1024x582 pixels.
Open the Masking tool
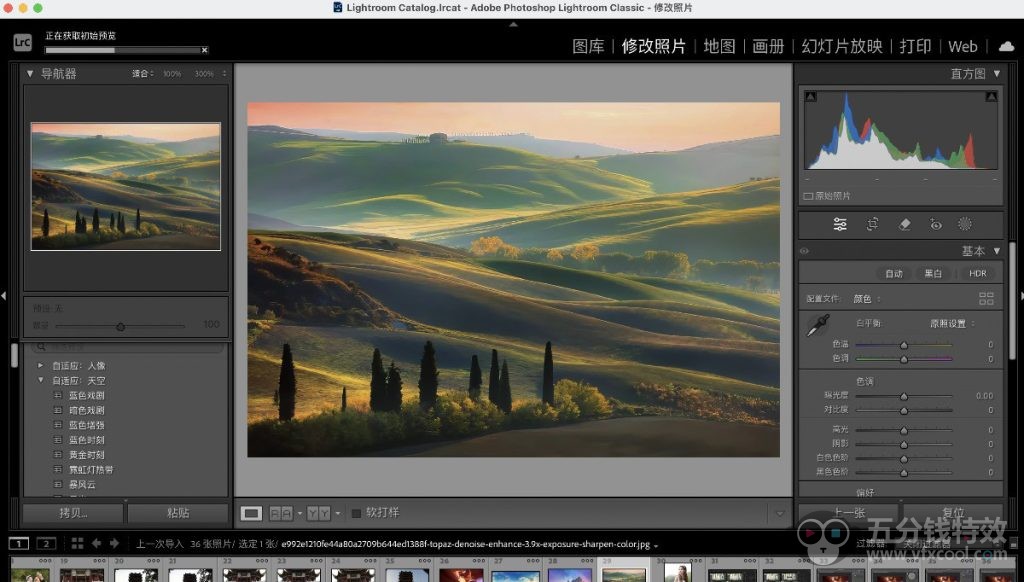click(965, 224)
